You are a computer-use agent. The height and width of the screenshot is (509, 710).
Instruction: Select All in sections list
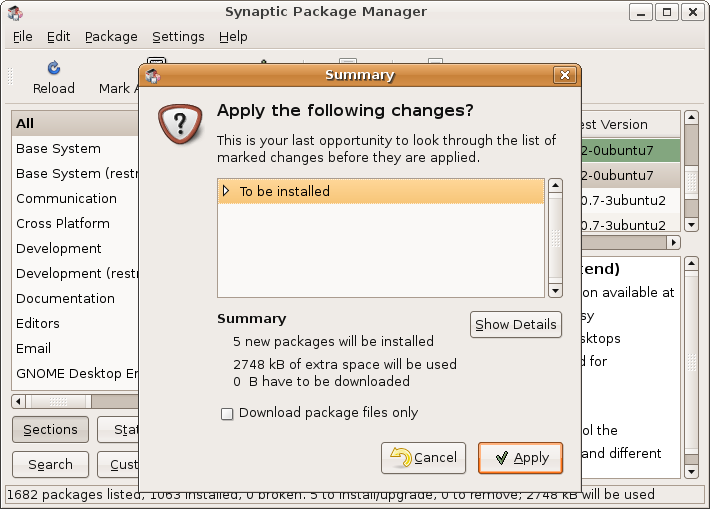[76, 124]
